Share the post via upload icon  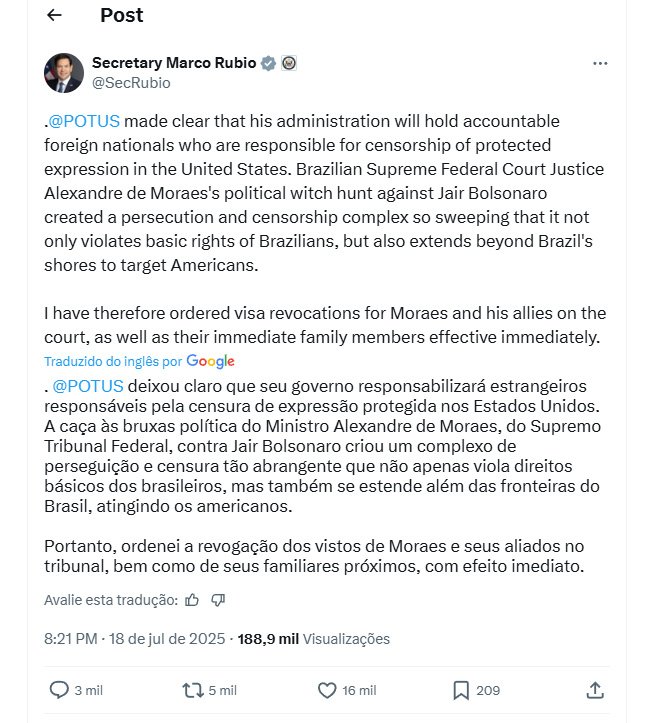point(595,690)
